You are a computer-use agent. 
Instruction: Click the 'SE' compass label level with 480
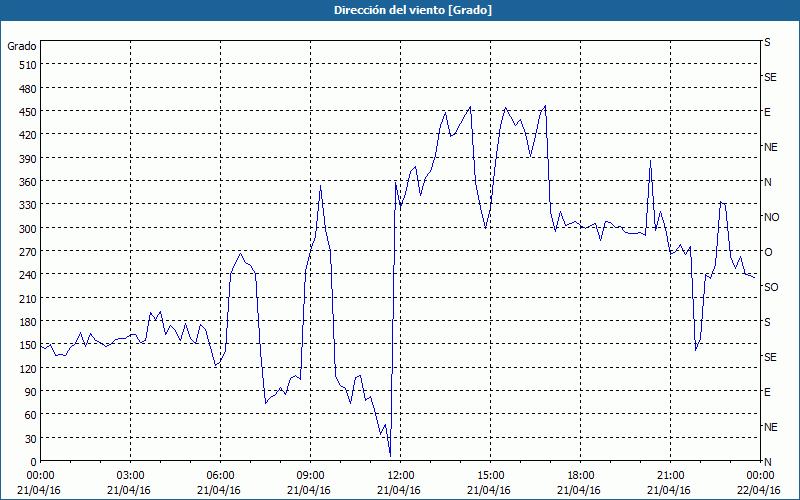pos(770,77)
